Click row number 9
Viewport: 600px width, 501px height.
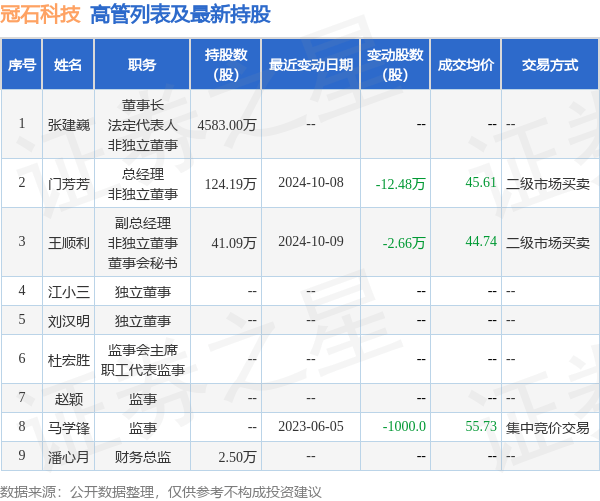(22, 455)
